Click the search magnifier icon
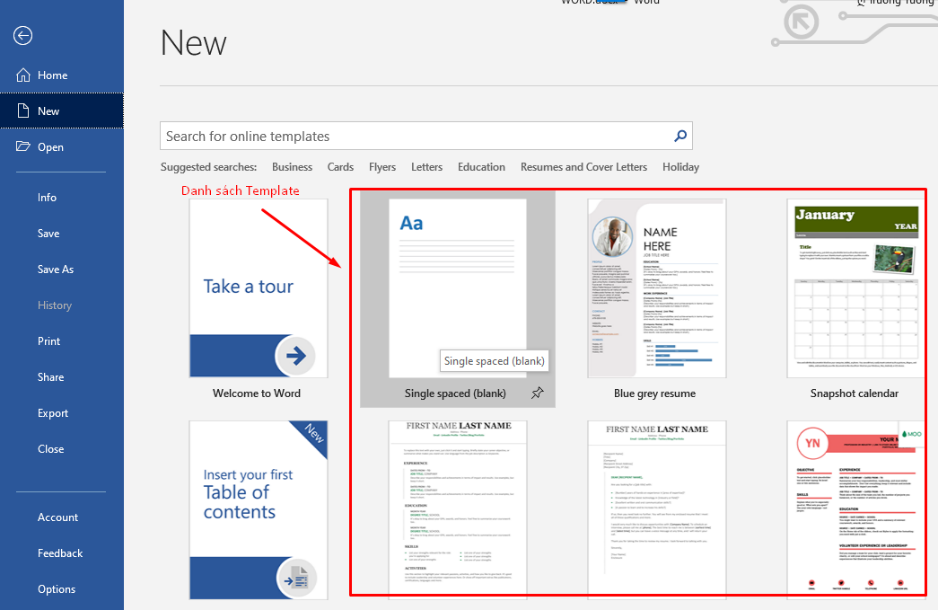The height and width of the screenshot is (610, 938). 680,136
